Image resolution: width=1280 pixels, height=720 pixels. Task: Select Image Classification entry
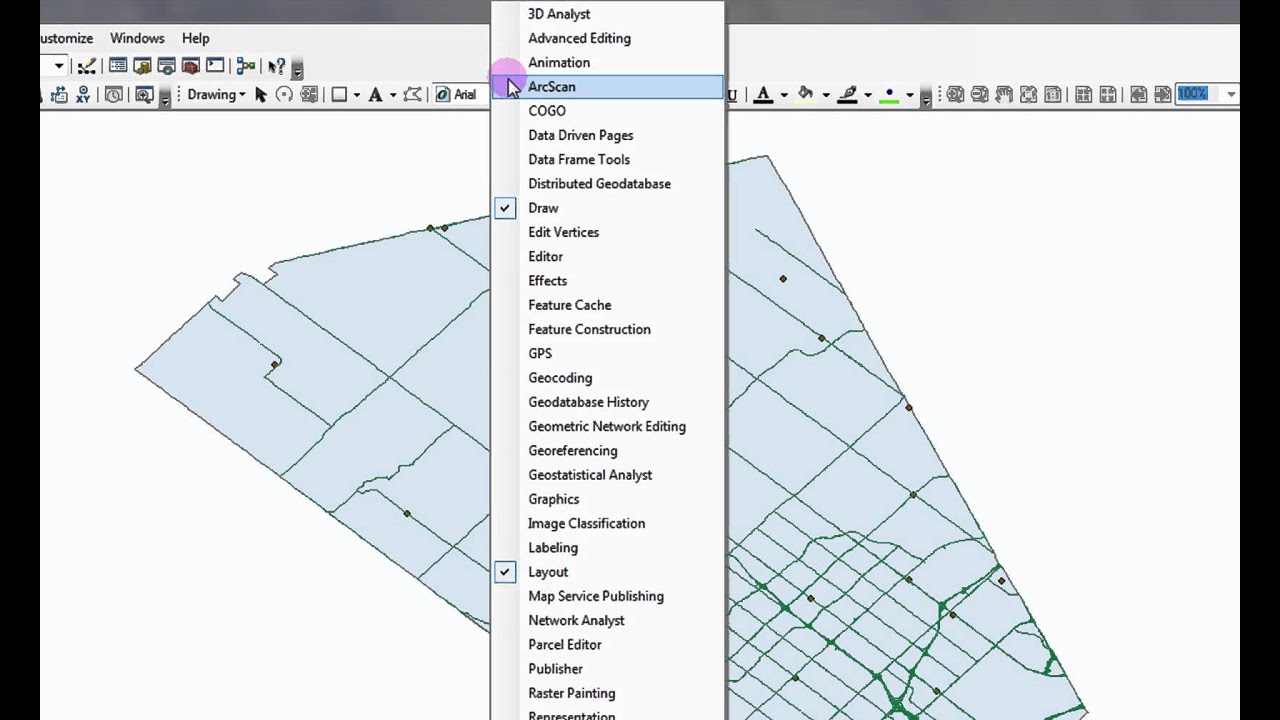point(607,524)
